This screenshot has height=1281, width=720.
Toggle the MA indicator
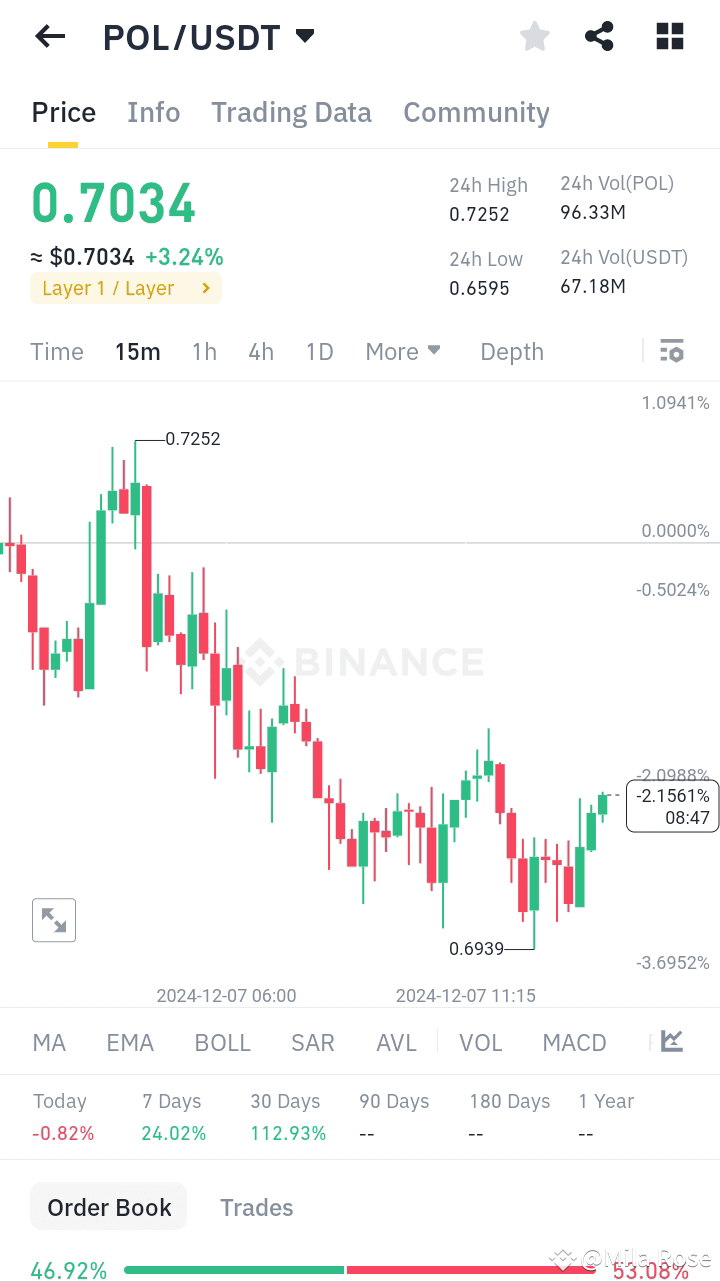(48, 1042)
